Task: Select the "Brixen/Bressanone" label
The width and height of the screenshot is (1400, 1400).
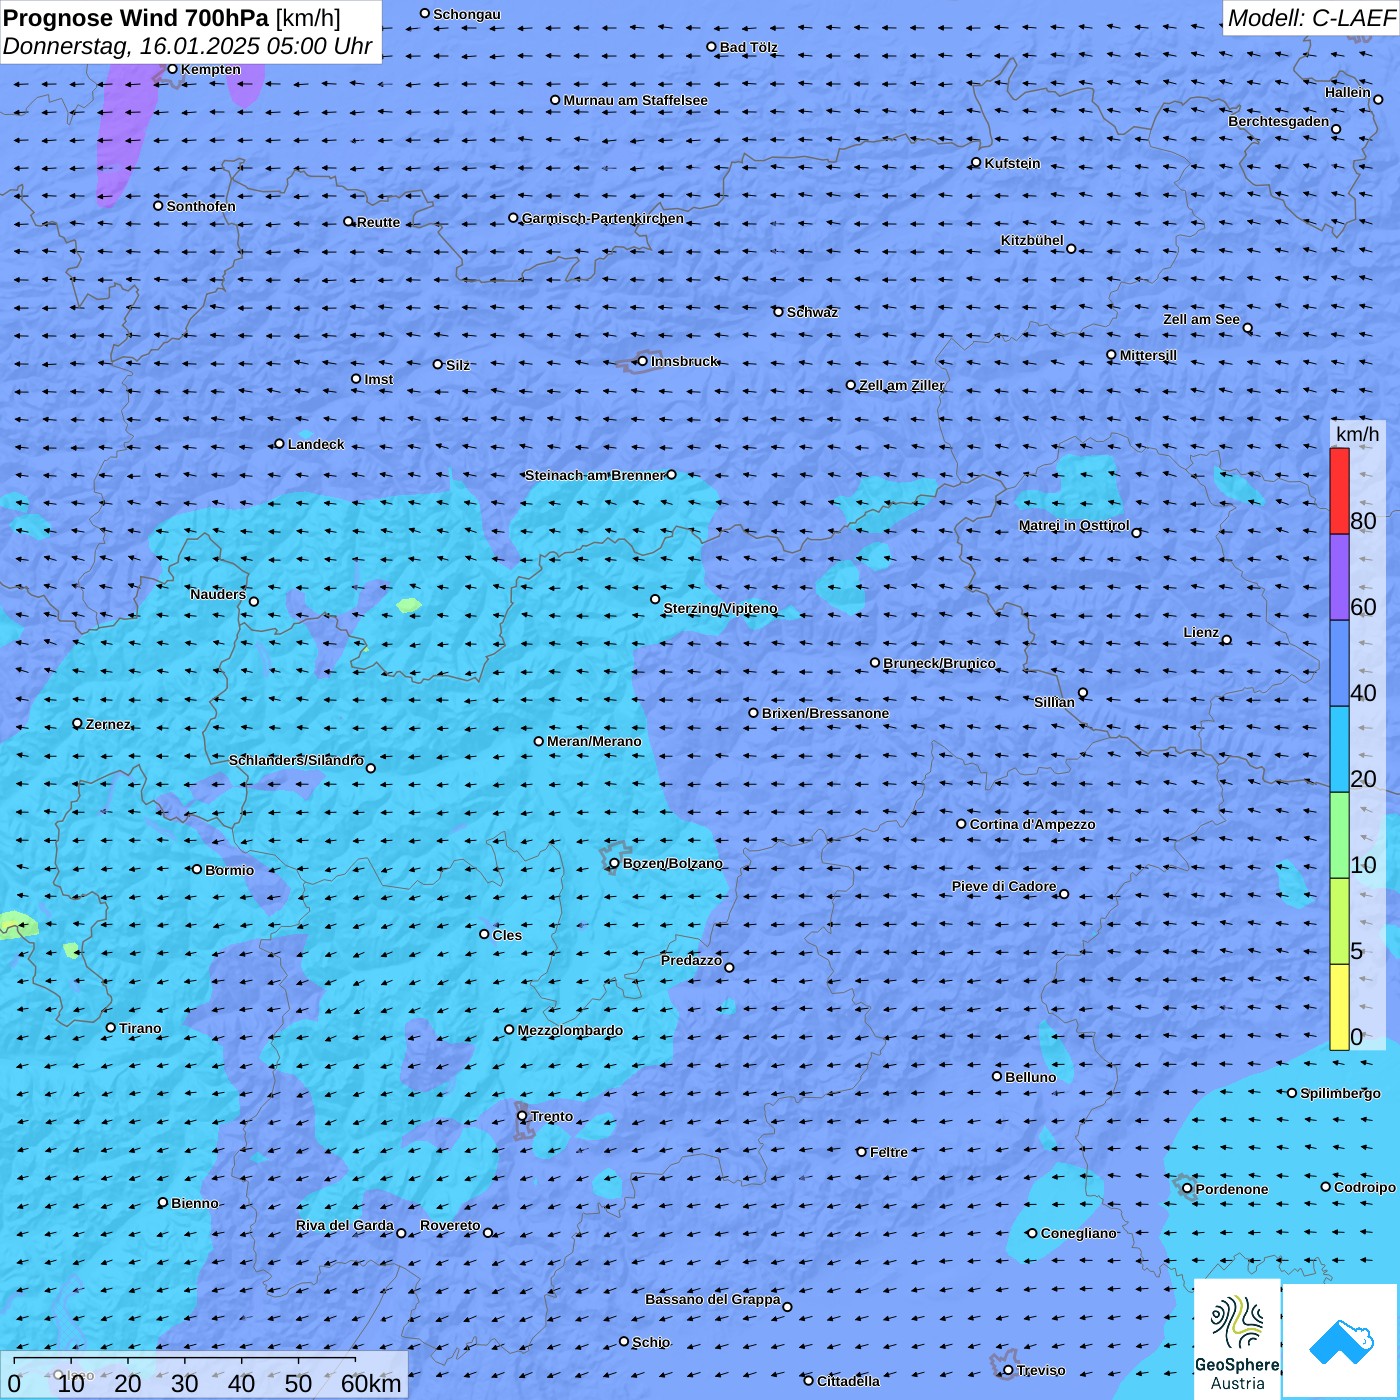Action: coord(825,713)
